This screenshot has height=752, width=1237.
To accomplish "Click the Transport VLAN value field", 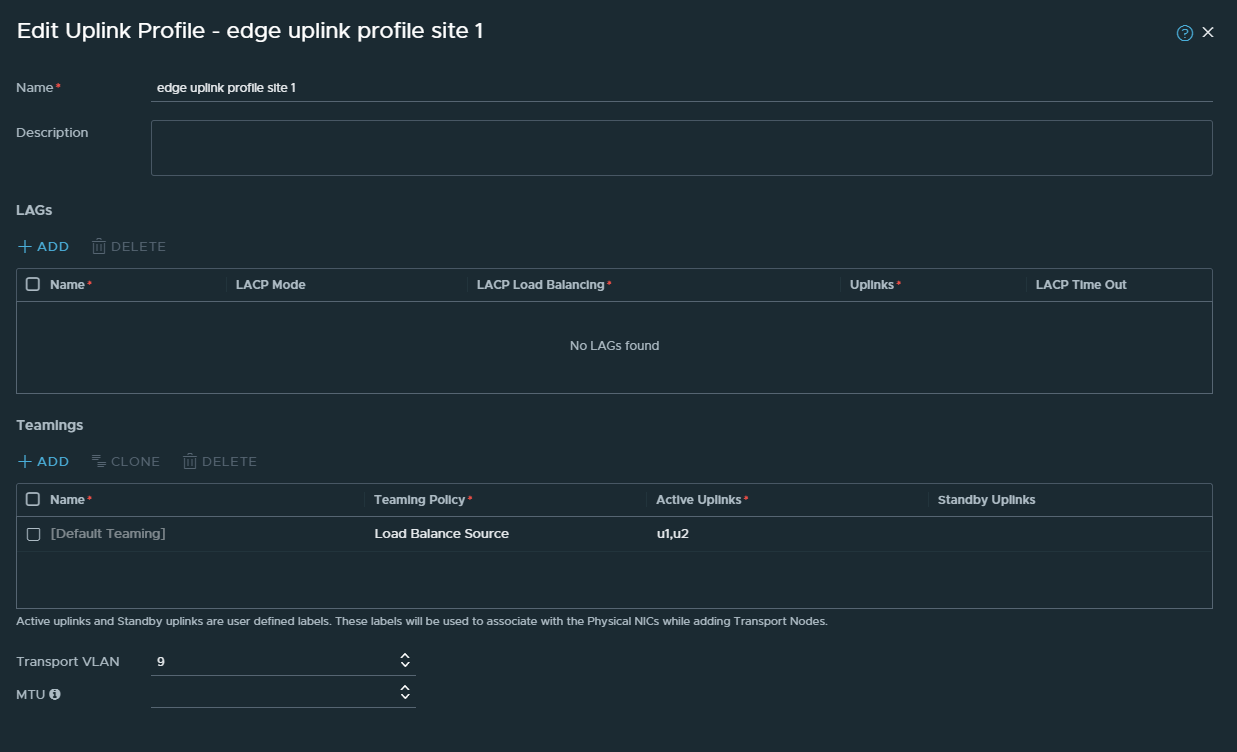I will pyautogui.click(x=270, y=661).
